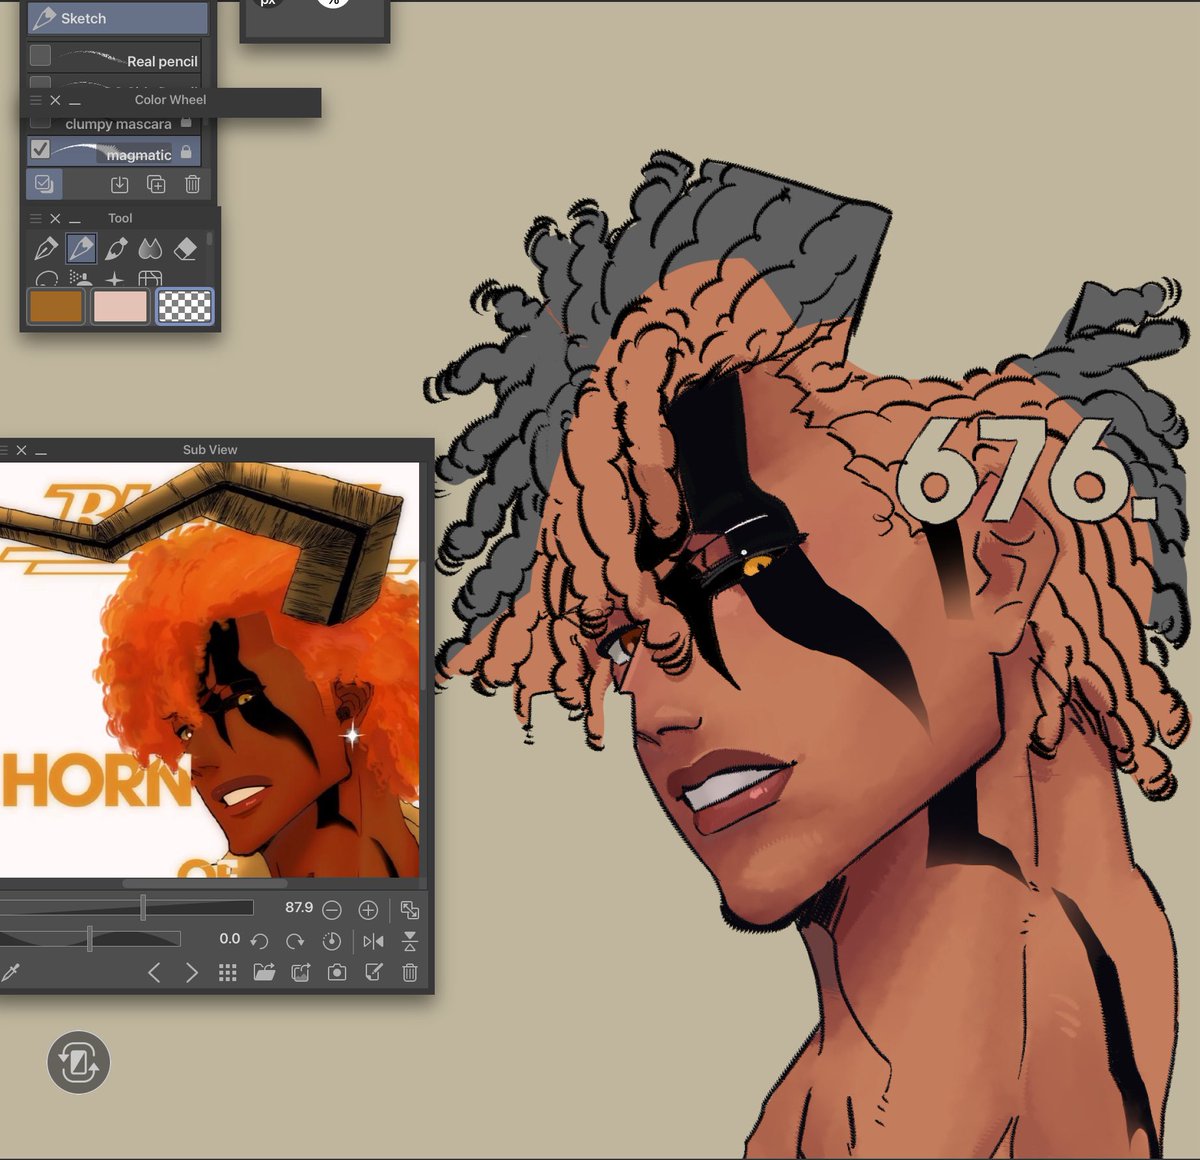Click the Sub View rotation slider

pyautogui.click(x=90, y=939)
